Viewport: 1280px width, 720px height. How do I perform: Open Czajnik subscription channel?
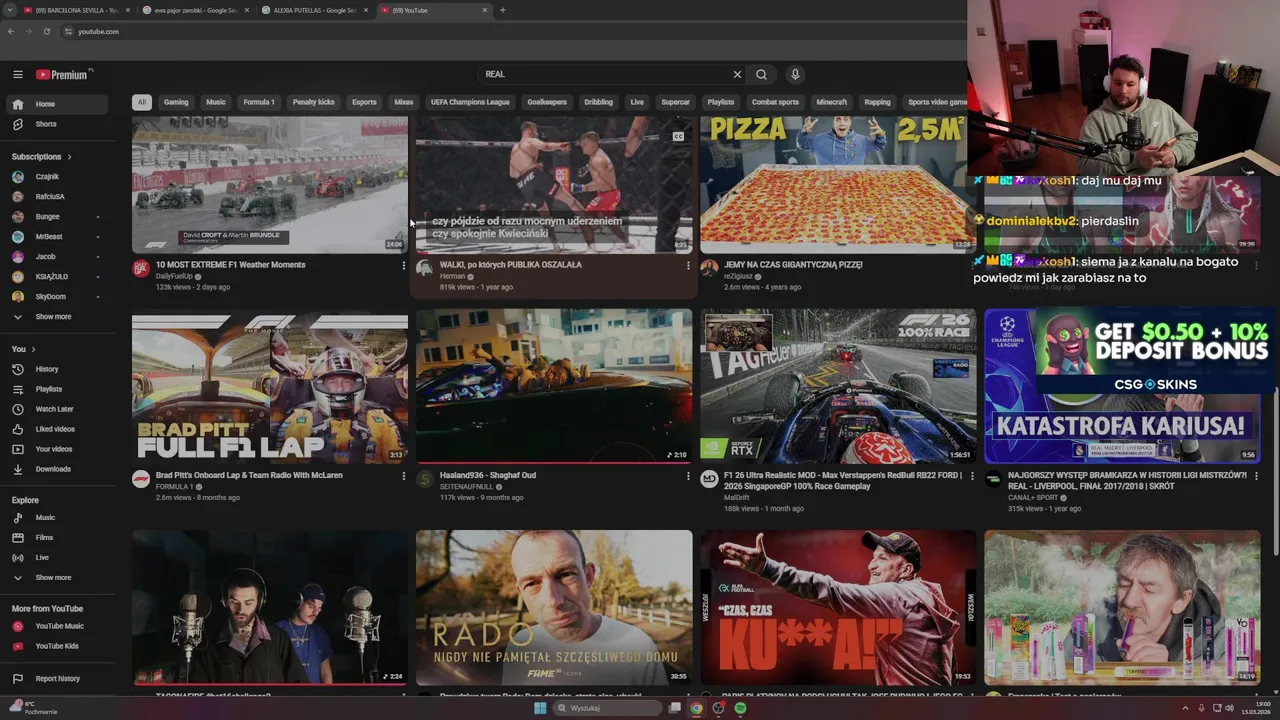click(56, 177)
